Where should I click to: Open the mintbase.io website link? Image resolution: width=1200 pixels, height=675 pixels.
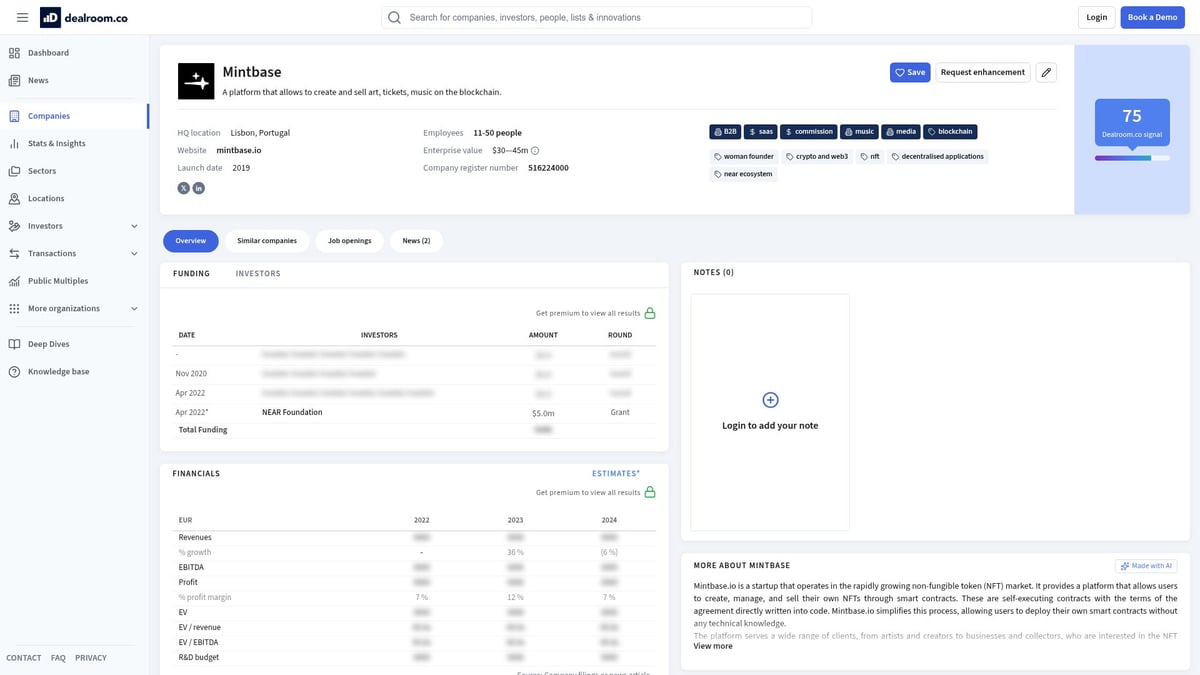[x=239, y=150]
